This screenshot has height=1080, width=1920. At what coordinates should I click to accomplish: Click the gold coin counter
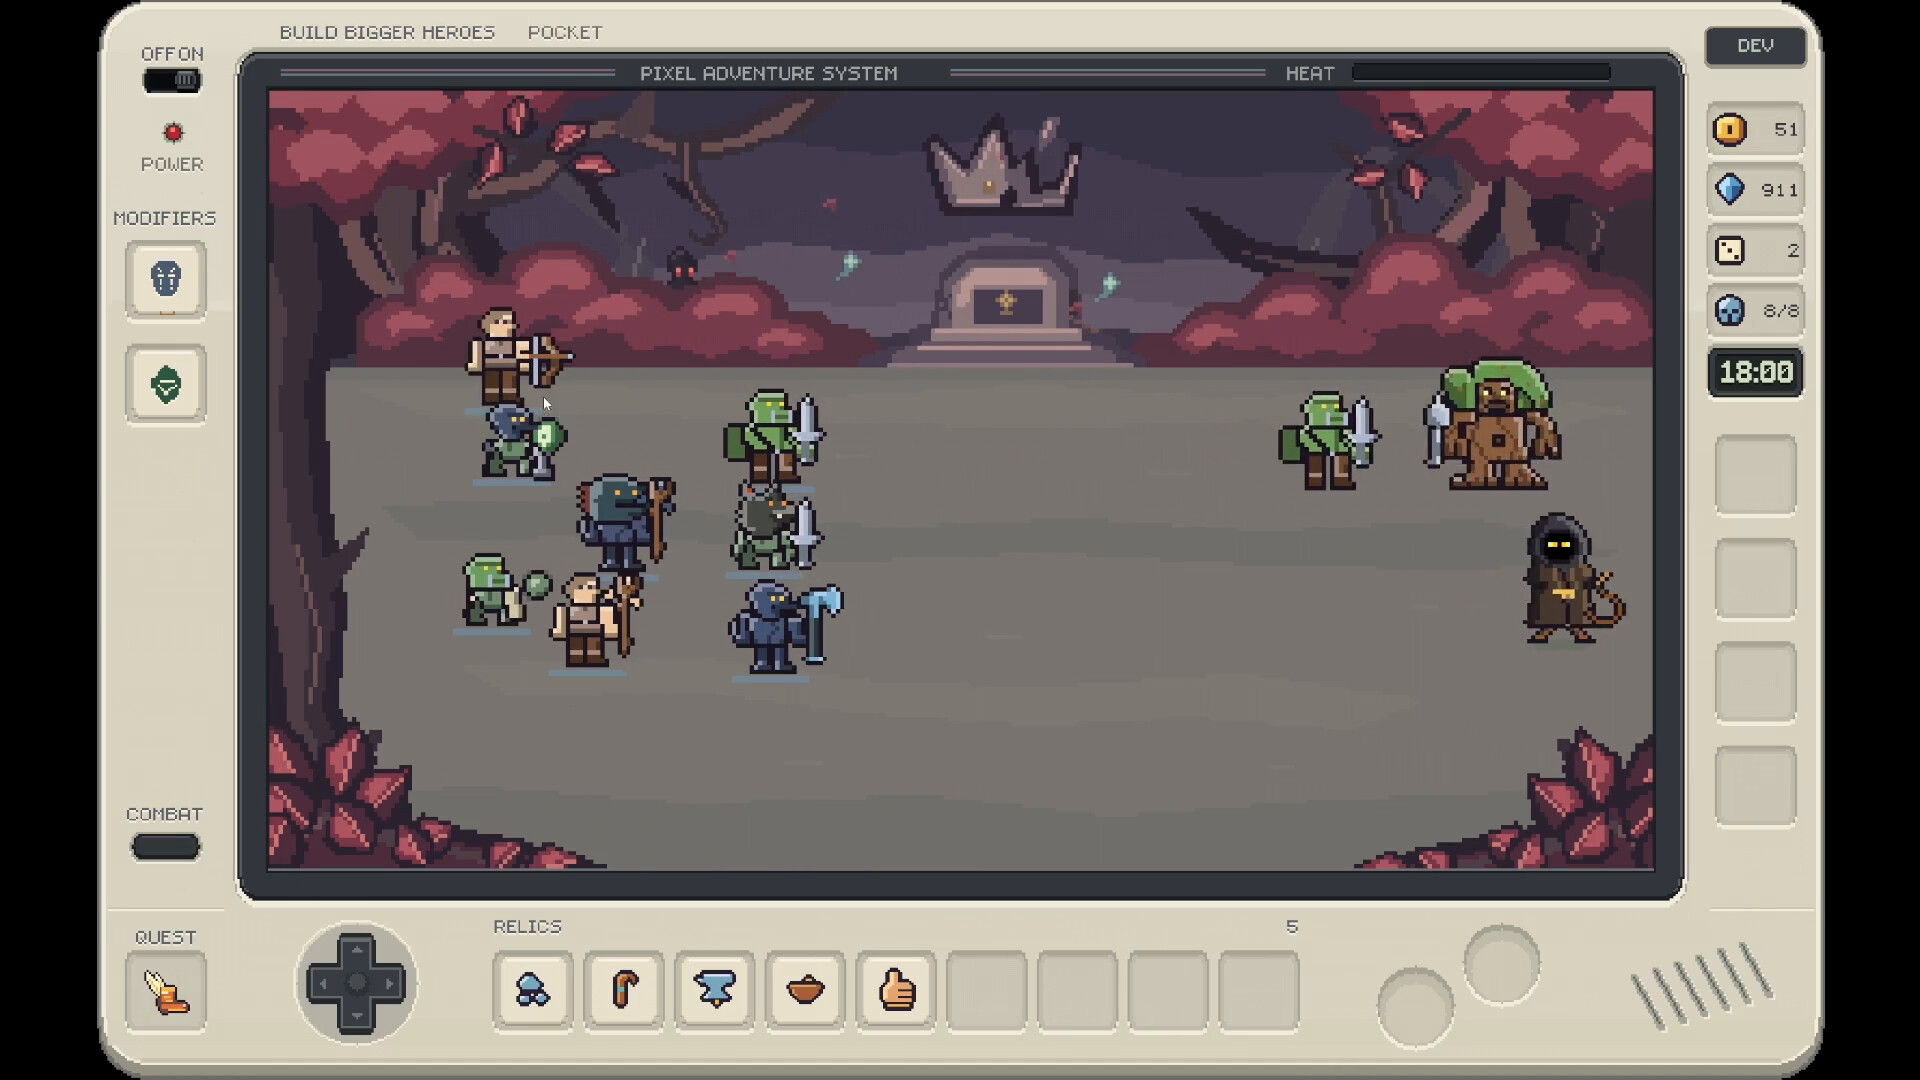[1756, 129]
